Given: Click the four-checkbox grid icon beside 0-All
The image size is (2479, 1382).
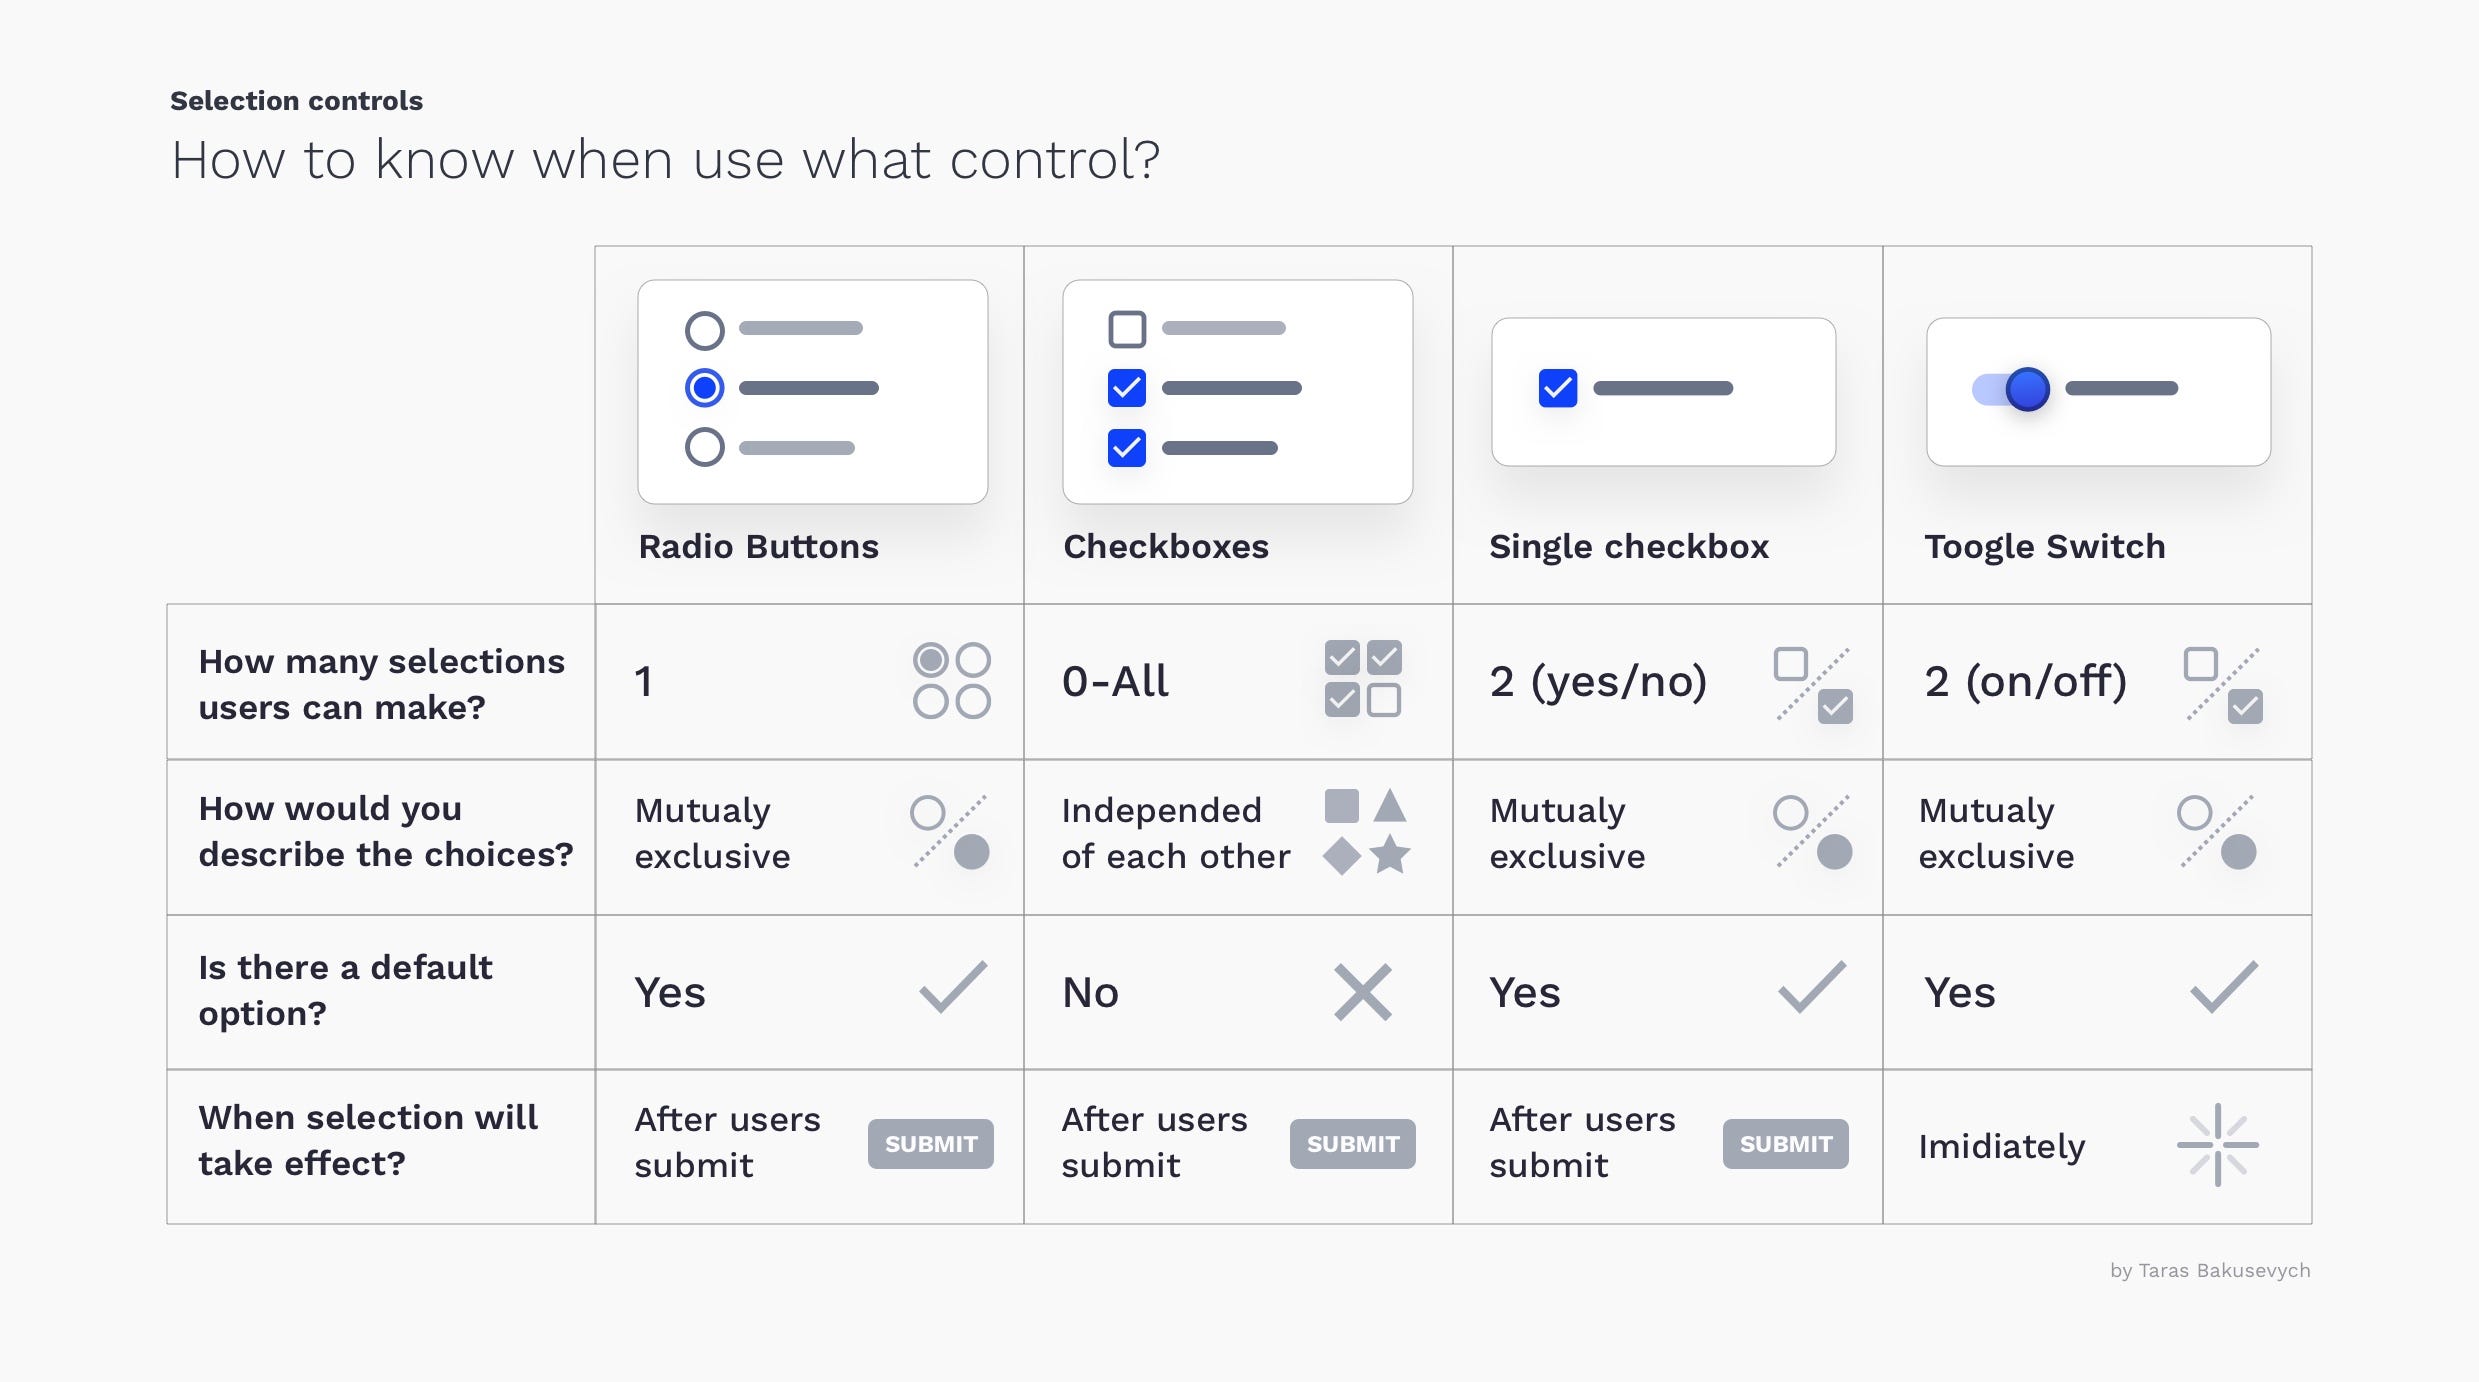Looking at the screenshot, I should coord(1362,679).
